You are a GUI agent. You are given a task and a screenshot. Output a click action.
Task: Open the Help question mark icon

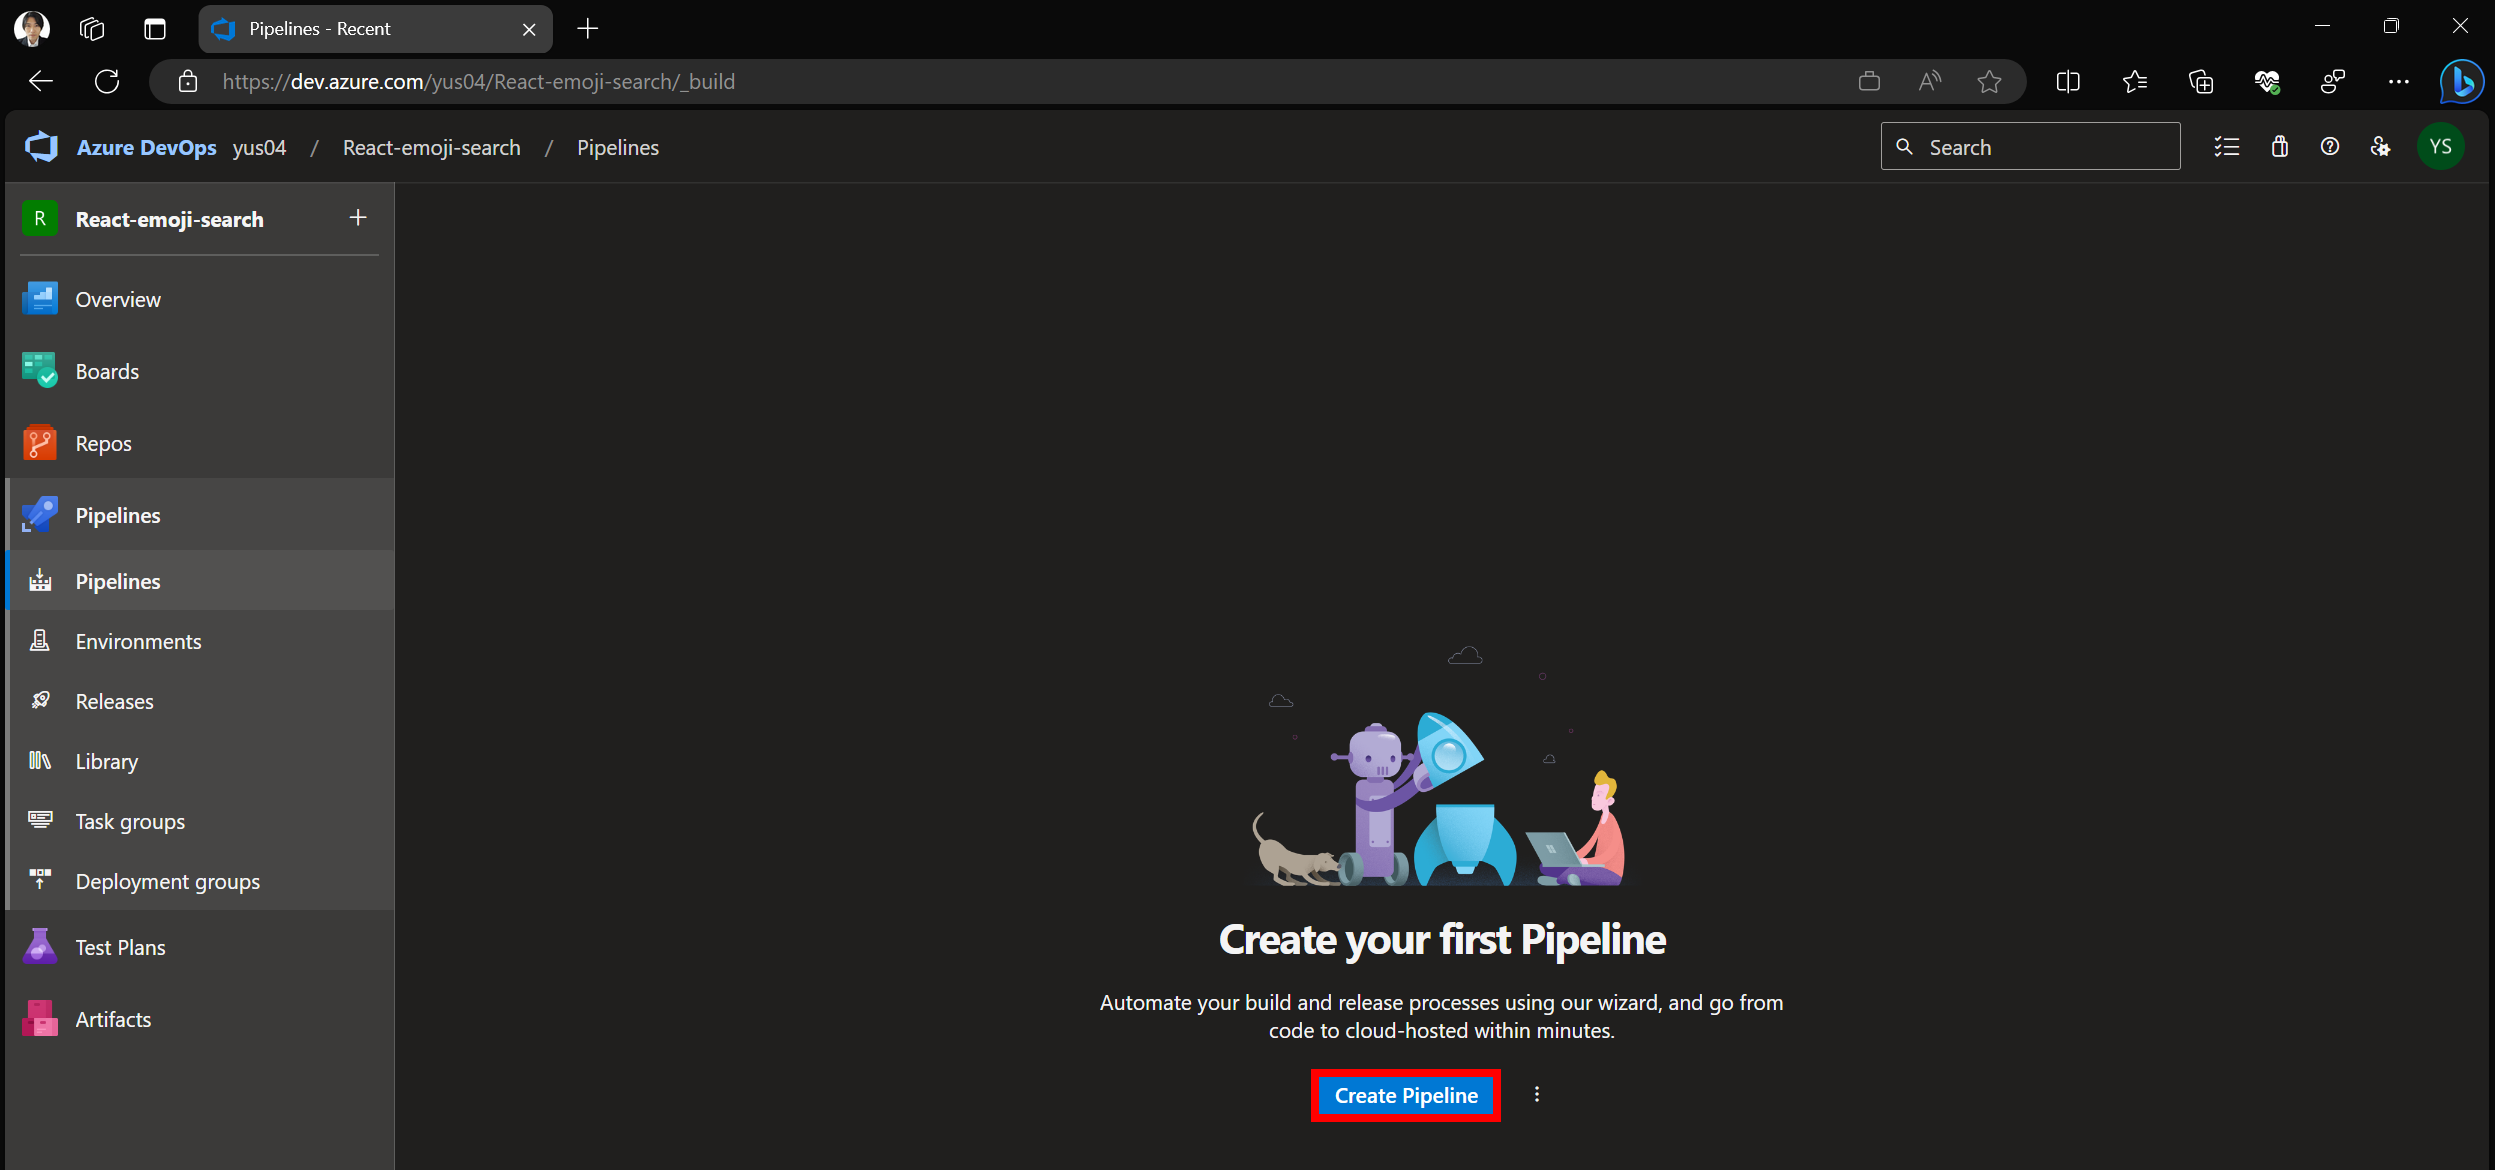point(2330,147)
